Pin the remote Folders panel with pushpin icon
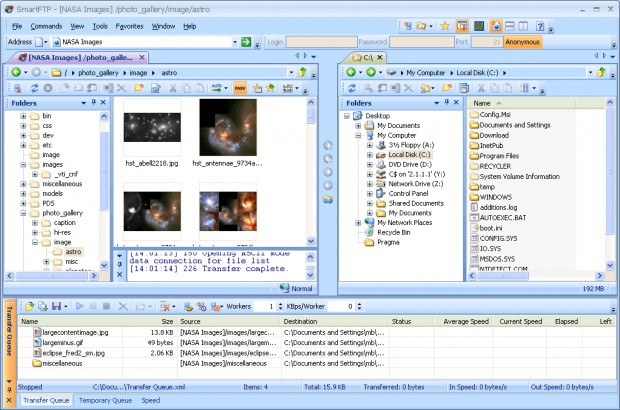 click(94, 103)
